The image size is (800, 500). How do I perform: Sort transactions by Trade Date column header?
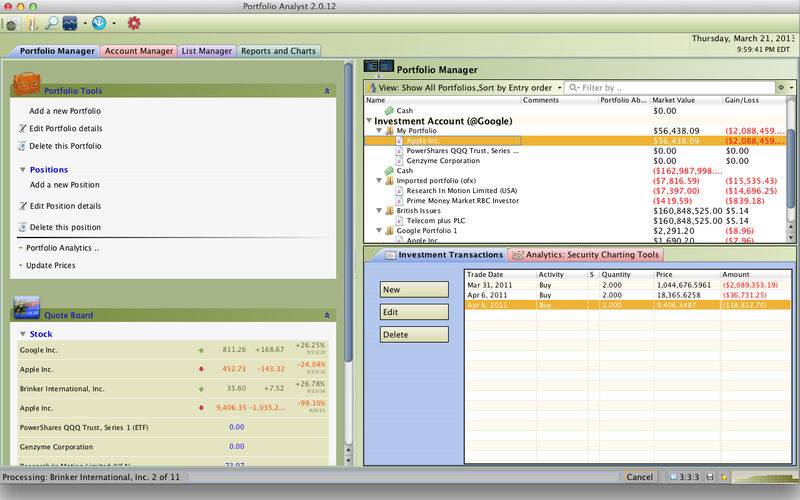501,274
